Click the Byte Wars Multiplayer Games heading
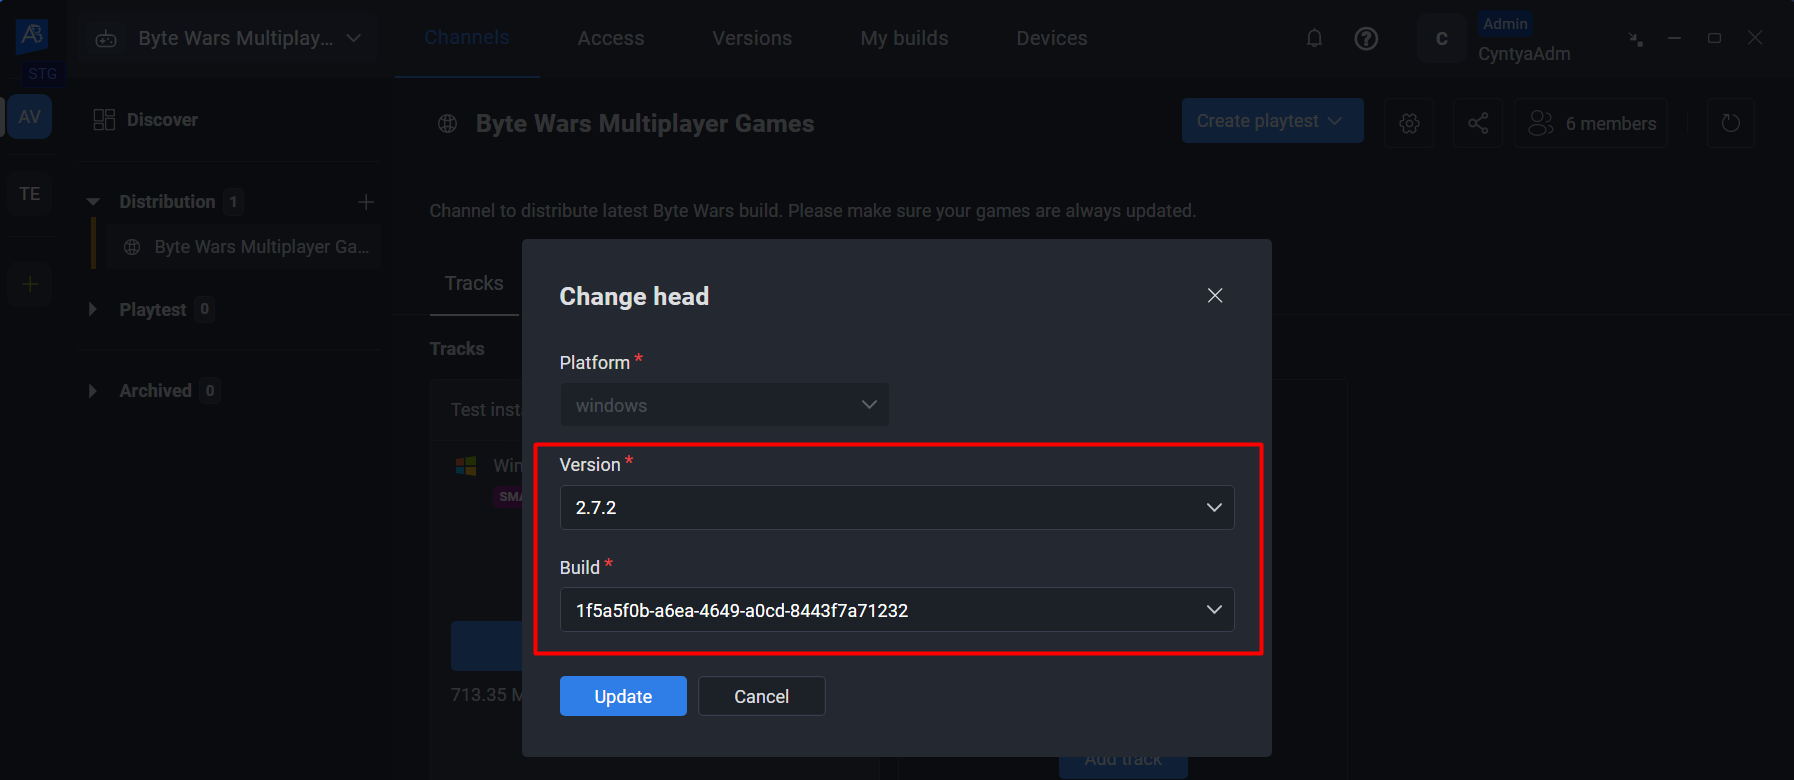The image size is (1794, 780). click(645, 124)
